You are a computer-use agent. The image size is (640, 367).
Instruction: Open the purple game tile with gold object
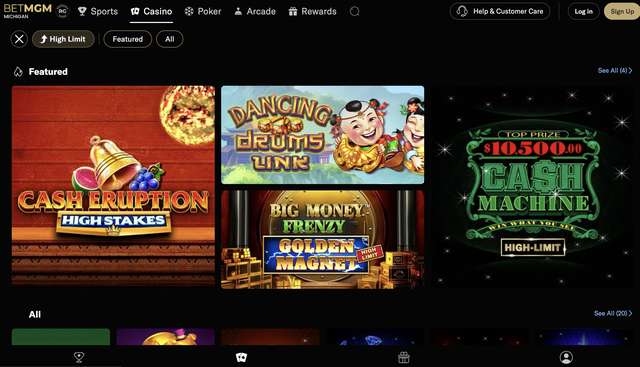pos(165,337)
